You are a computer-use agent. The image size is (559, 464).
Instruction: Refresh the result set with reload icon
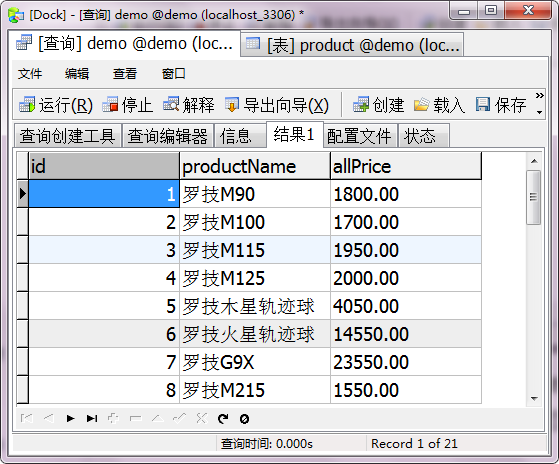coord(223,419)
